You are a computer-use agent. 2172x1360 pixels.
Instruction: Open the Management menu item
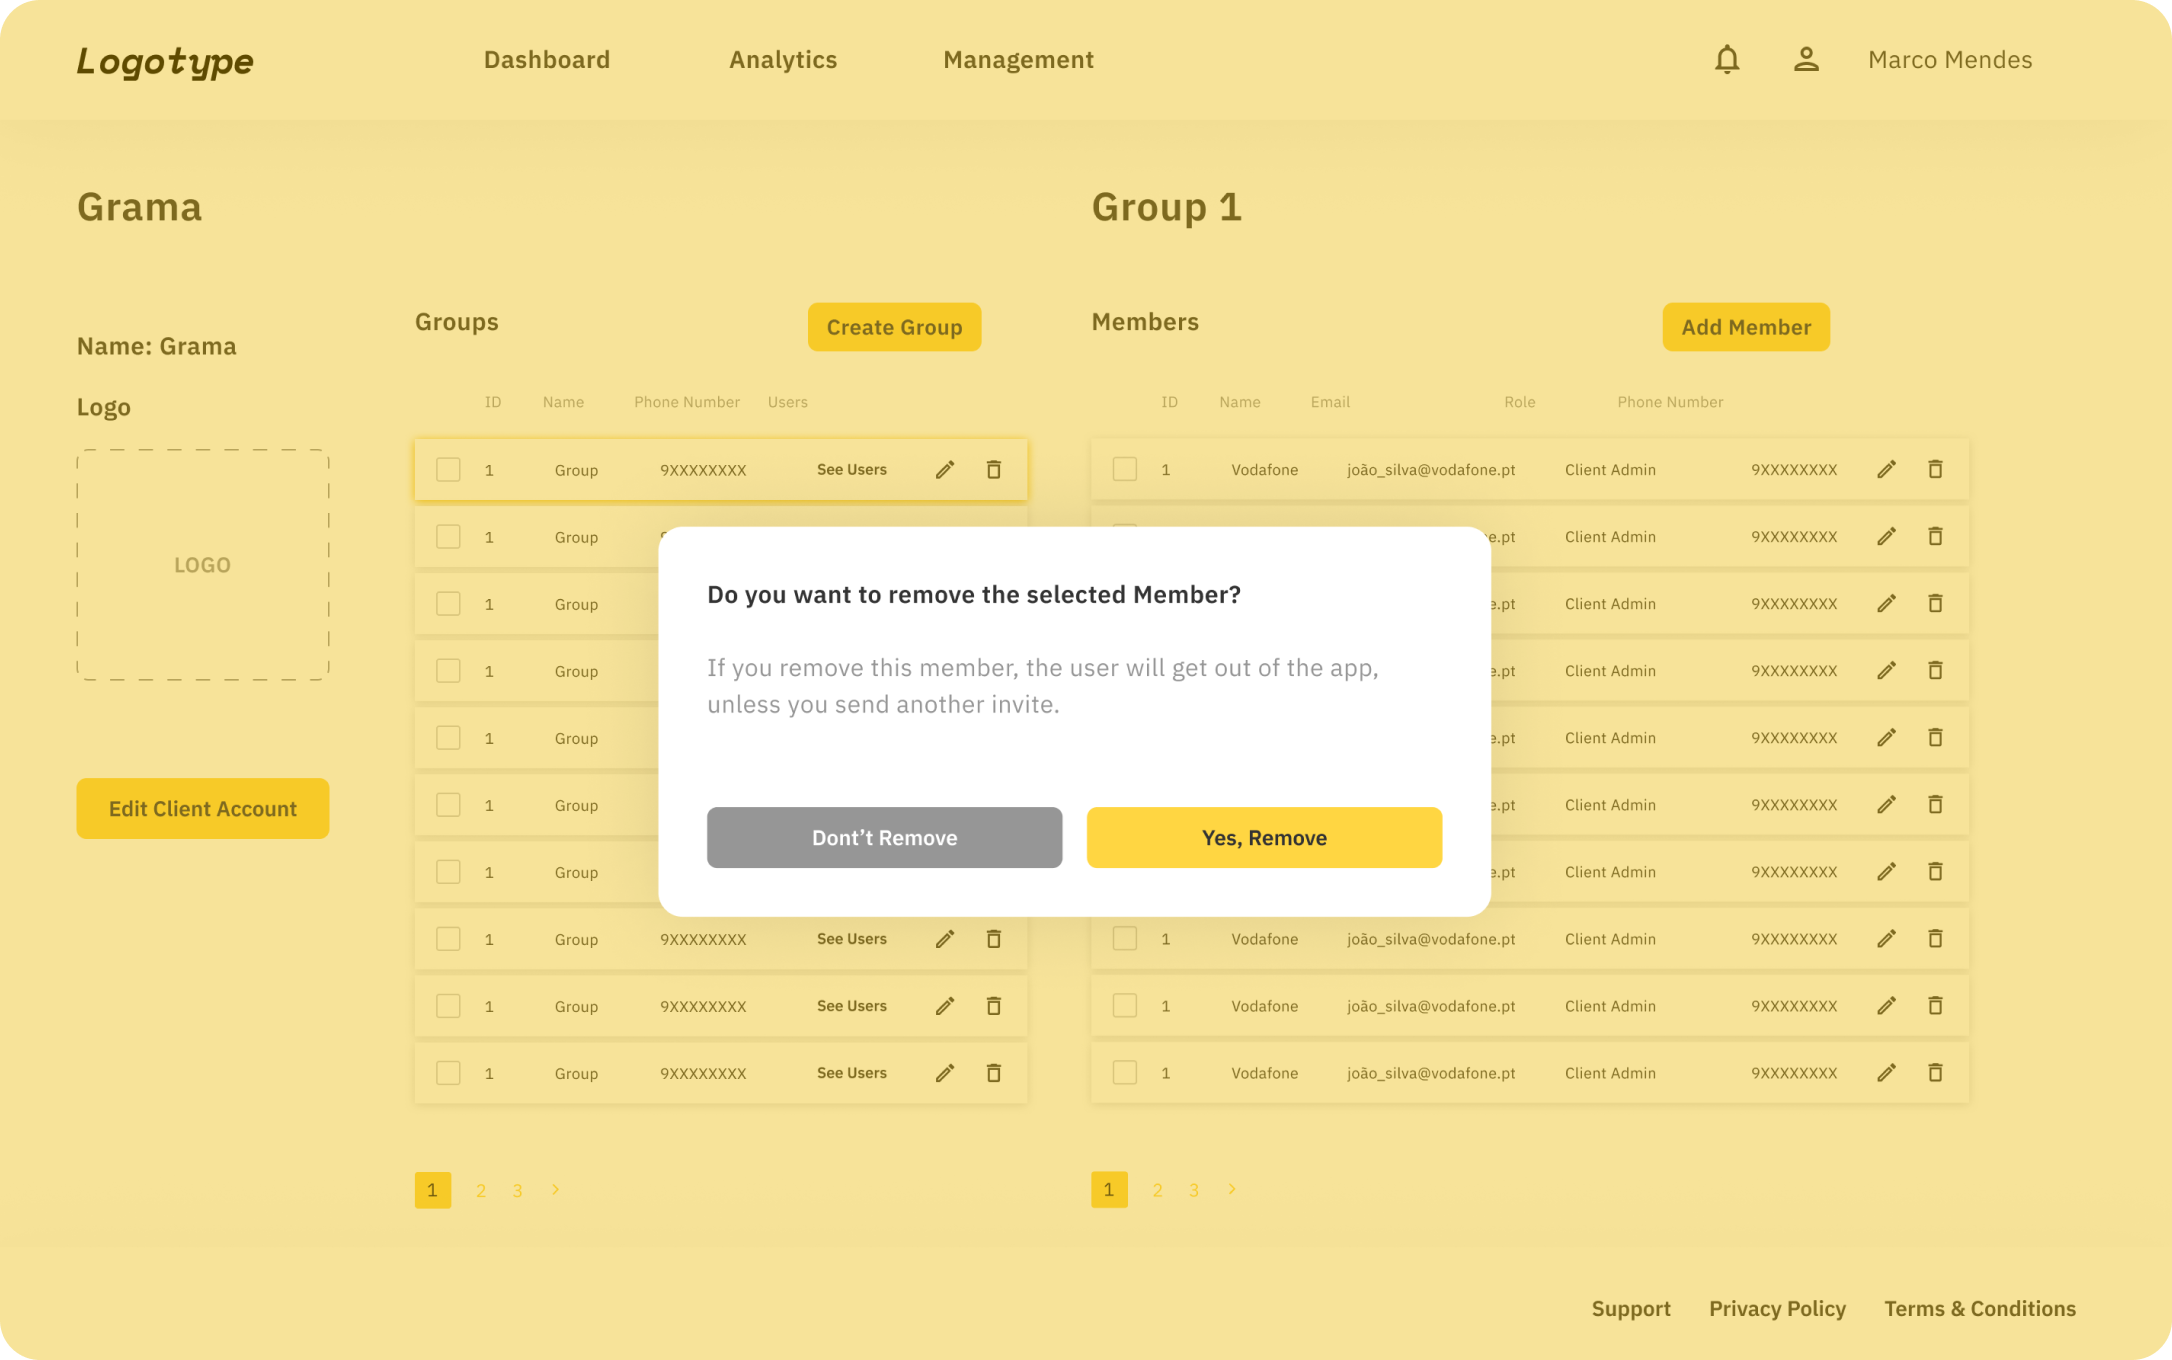pyautogui.click(x=1018, y=60)
